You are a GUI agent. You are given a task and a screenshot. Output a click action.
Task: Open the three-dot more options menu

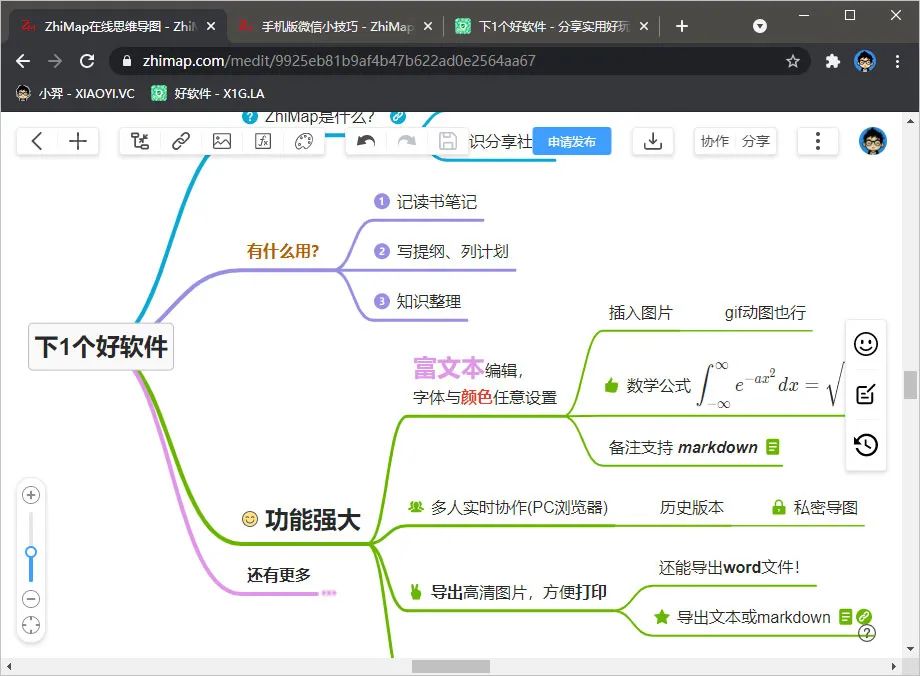click(818, 141)
